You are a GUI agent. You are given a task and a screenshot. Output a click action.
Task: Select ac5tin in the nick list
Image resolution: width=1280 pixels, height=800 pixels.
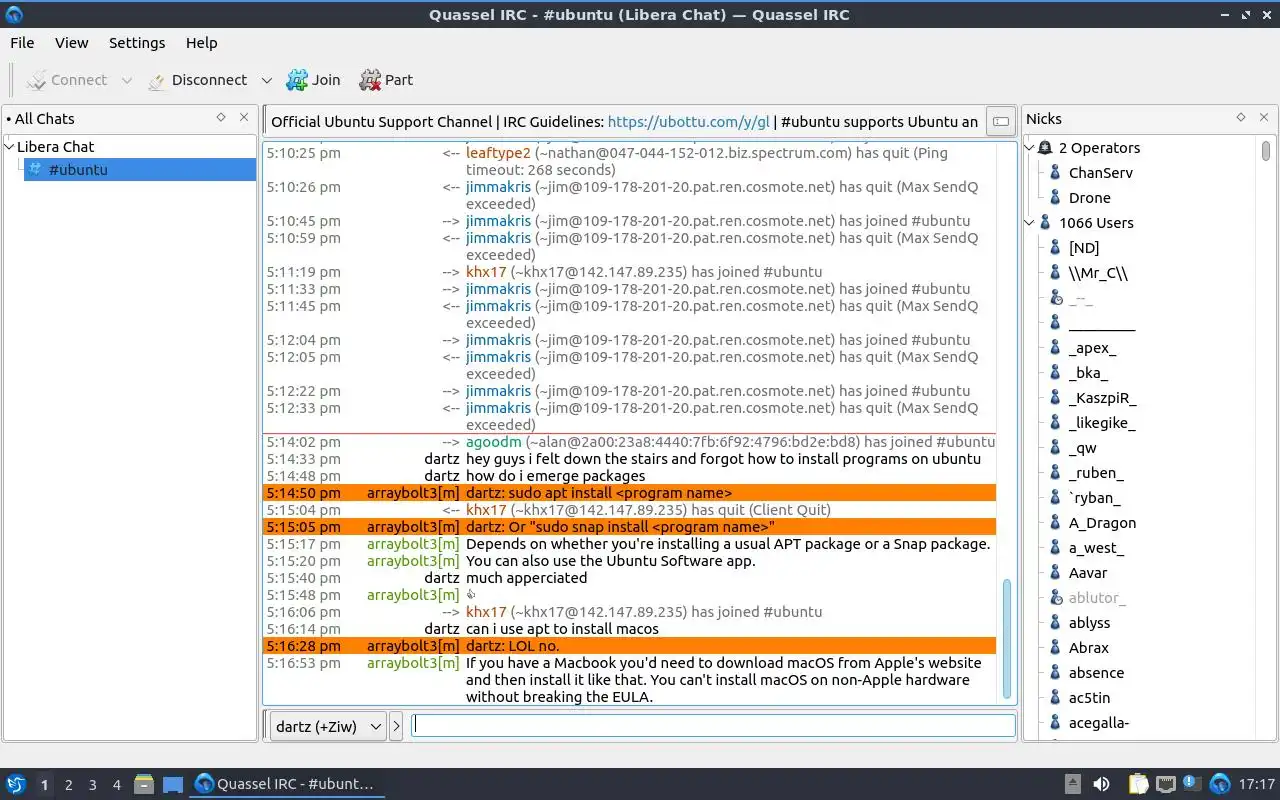pyautogui.click(x=1089, y=698)
